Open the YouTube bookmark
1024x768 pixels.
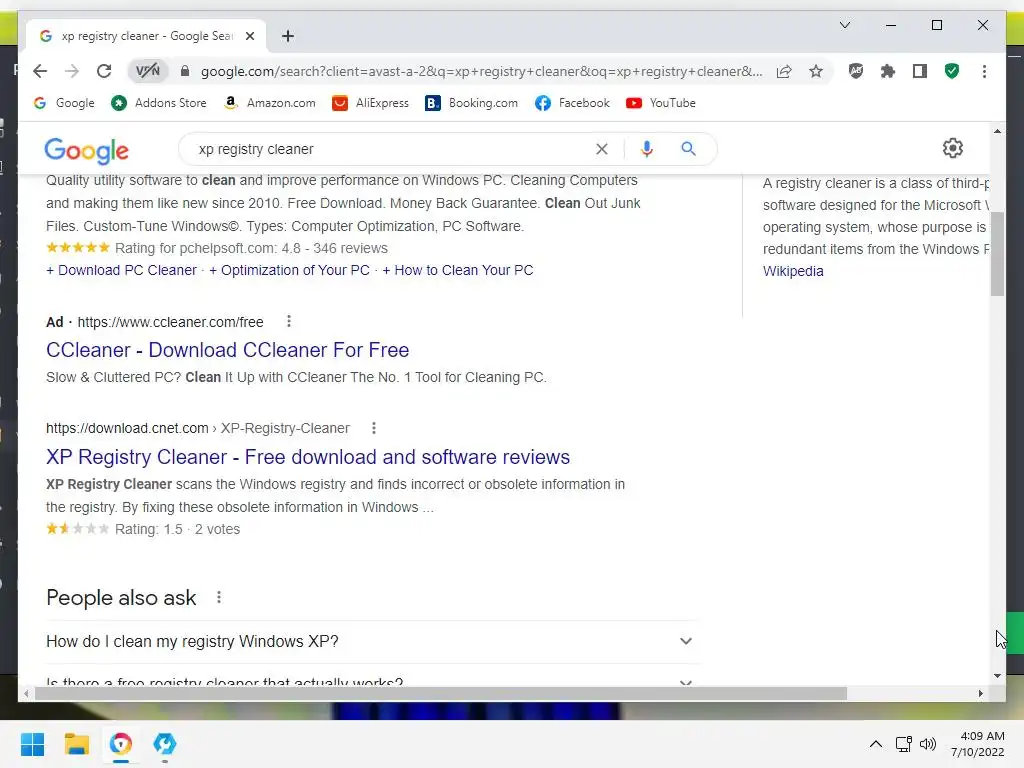[x=661, y=103]
